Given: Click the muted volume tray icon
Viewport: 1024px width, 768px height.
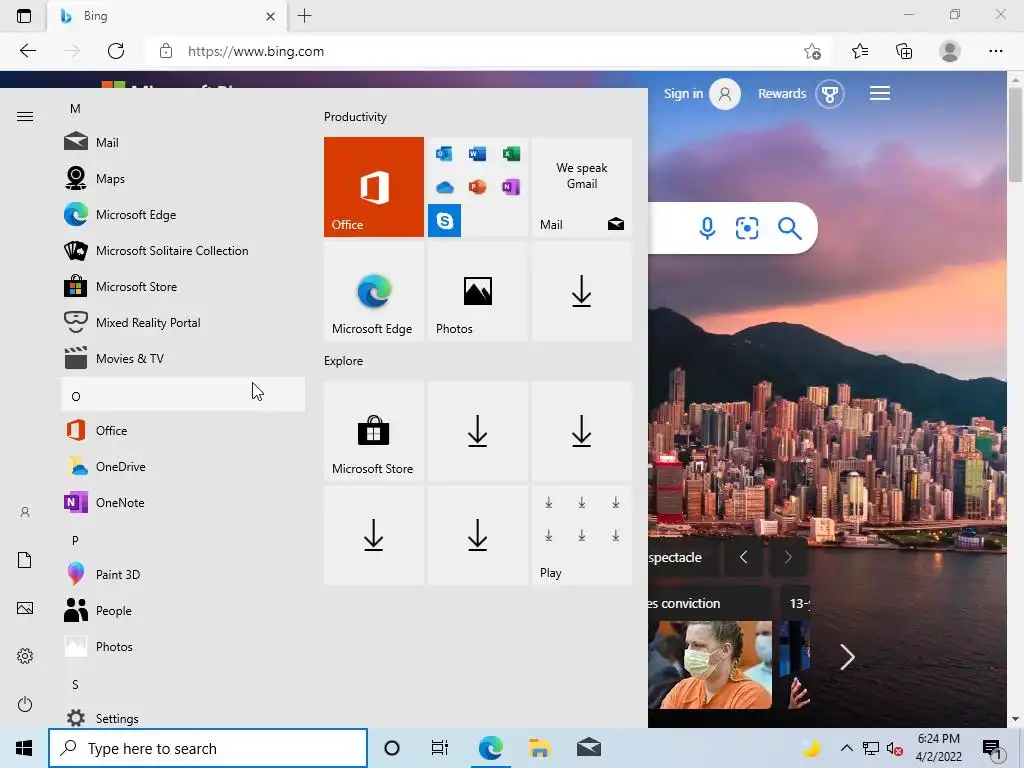Looking at the screenshot, I should [x=894, y=749].
